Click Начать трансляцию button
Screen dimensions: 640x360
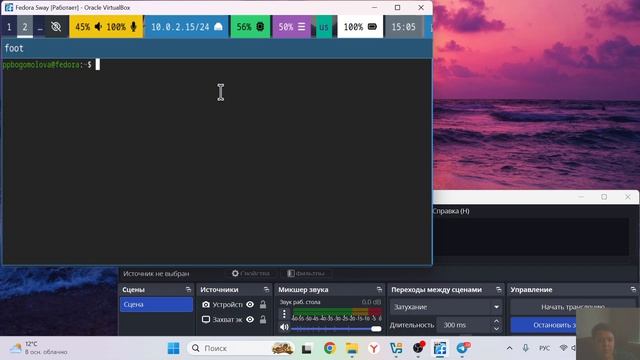pos(573,307)
